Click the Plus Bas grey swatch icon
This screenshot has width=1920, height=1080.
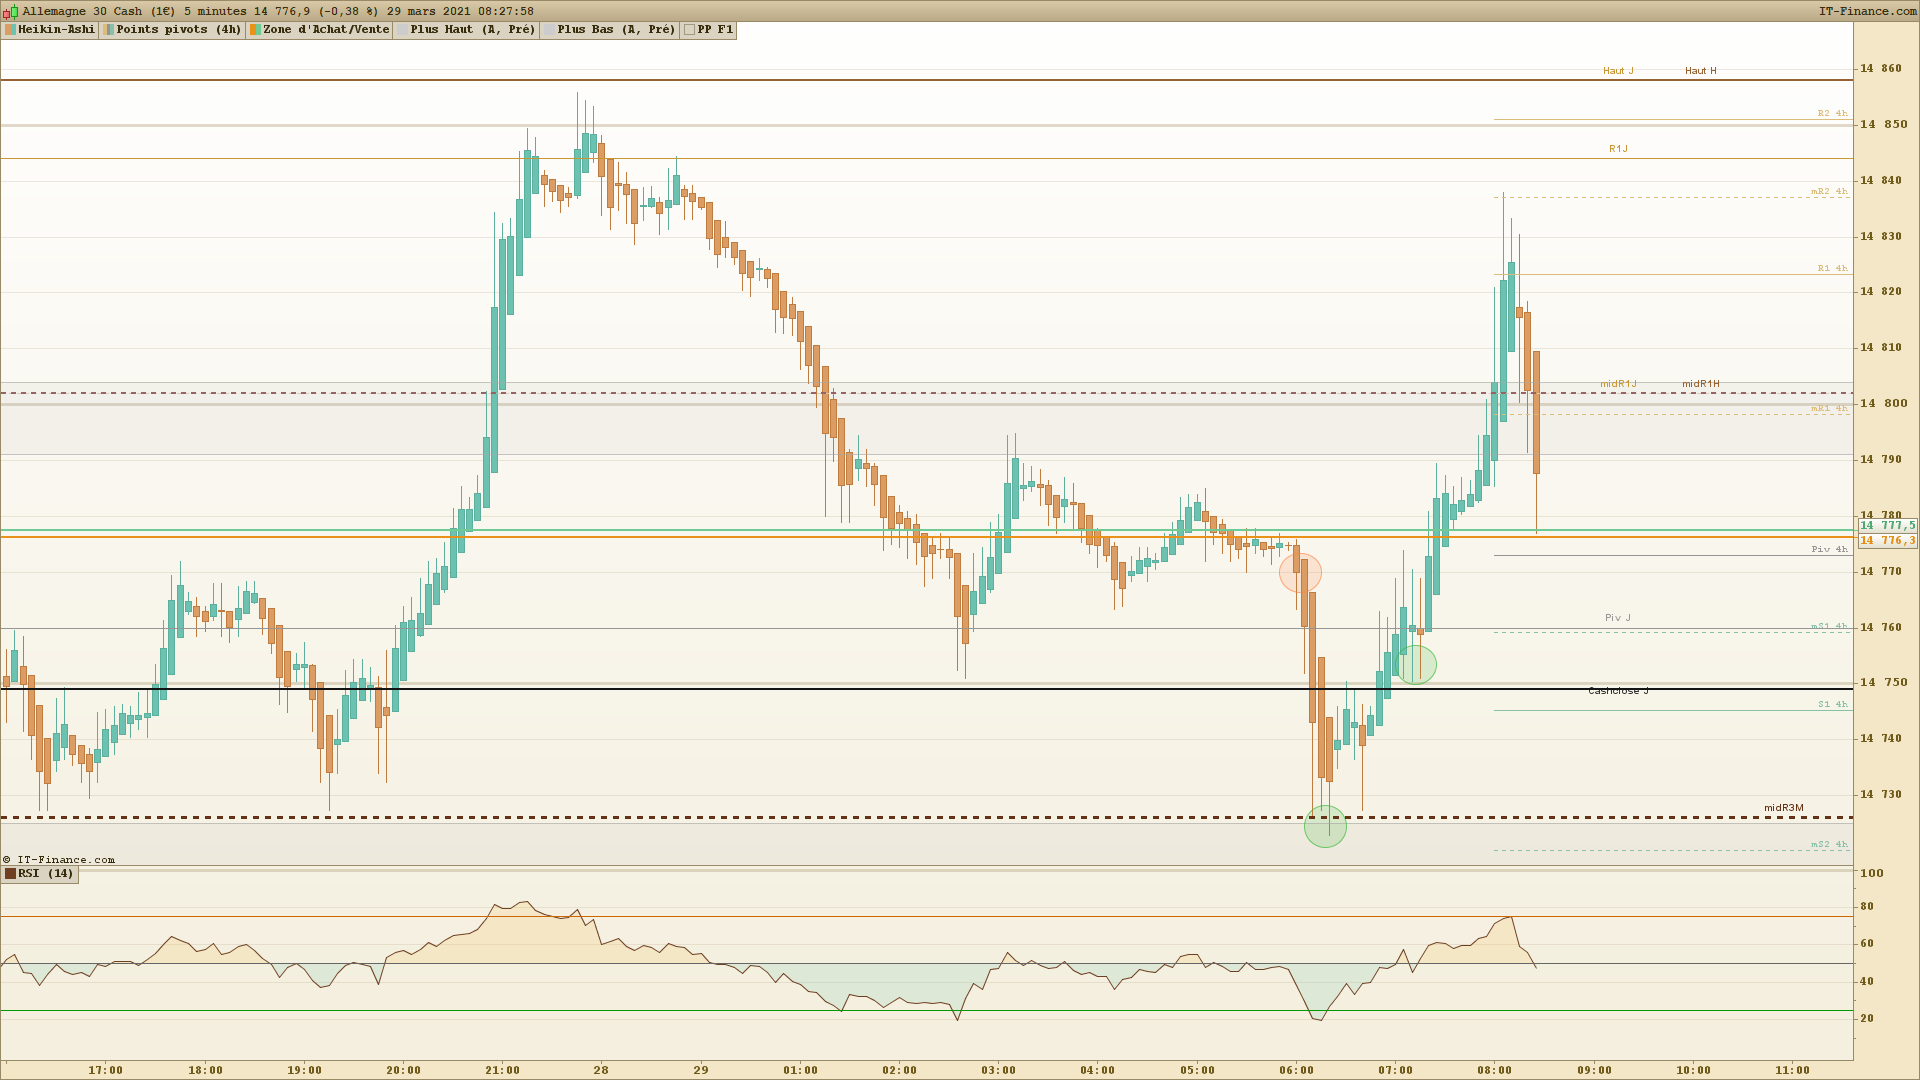(549, 30)
